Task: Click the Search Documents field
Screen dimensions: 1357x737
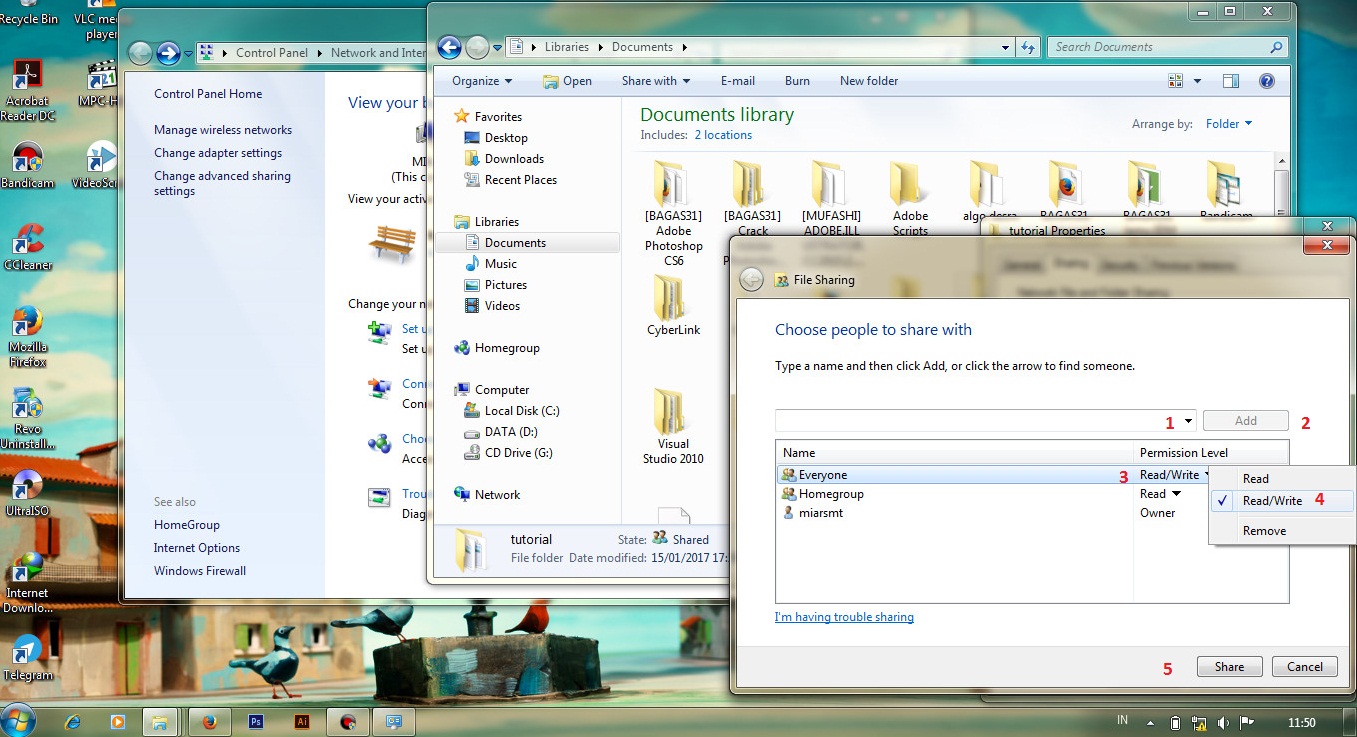Action: [1160, 47]
